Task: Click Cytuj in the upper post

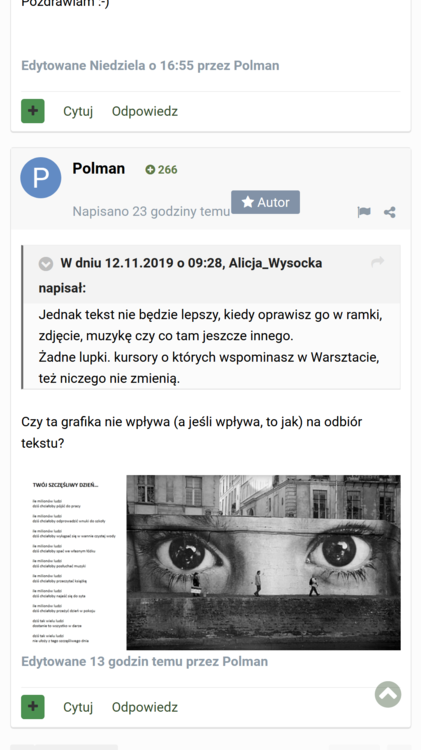Action: click(78, 111)
